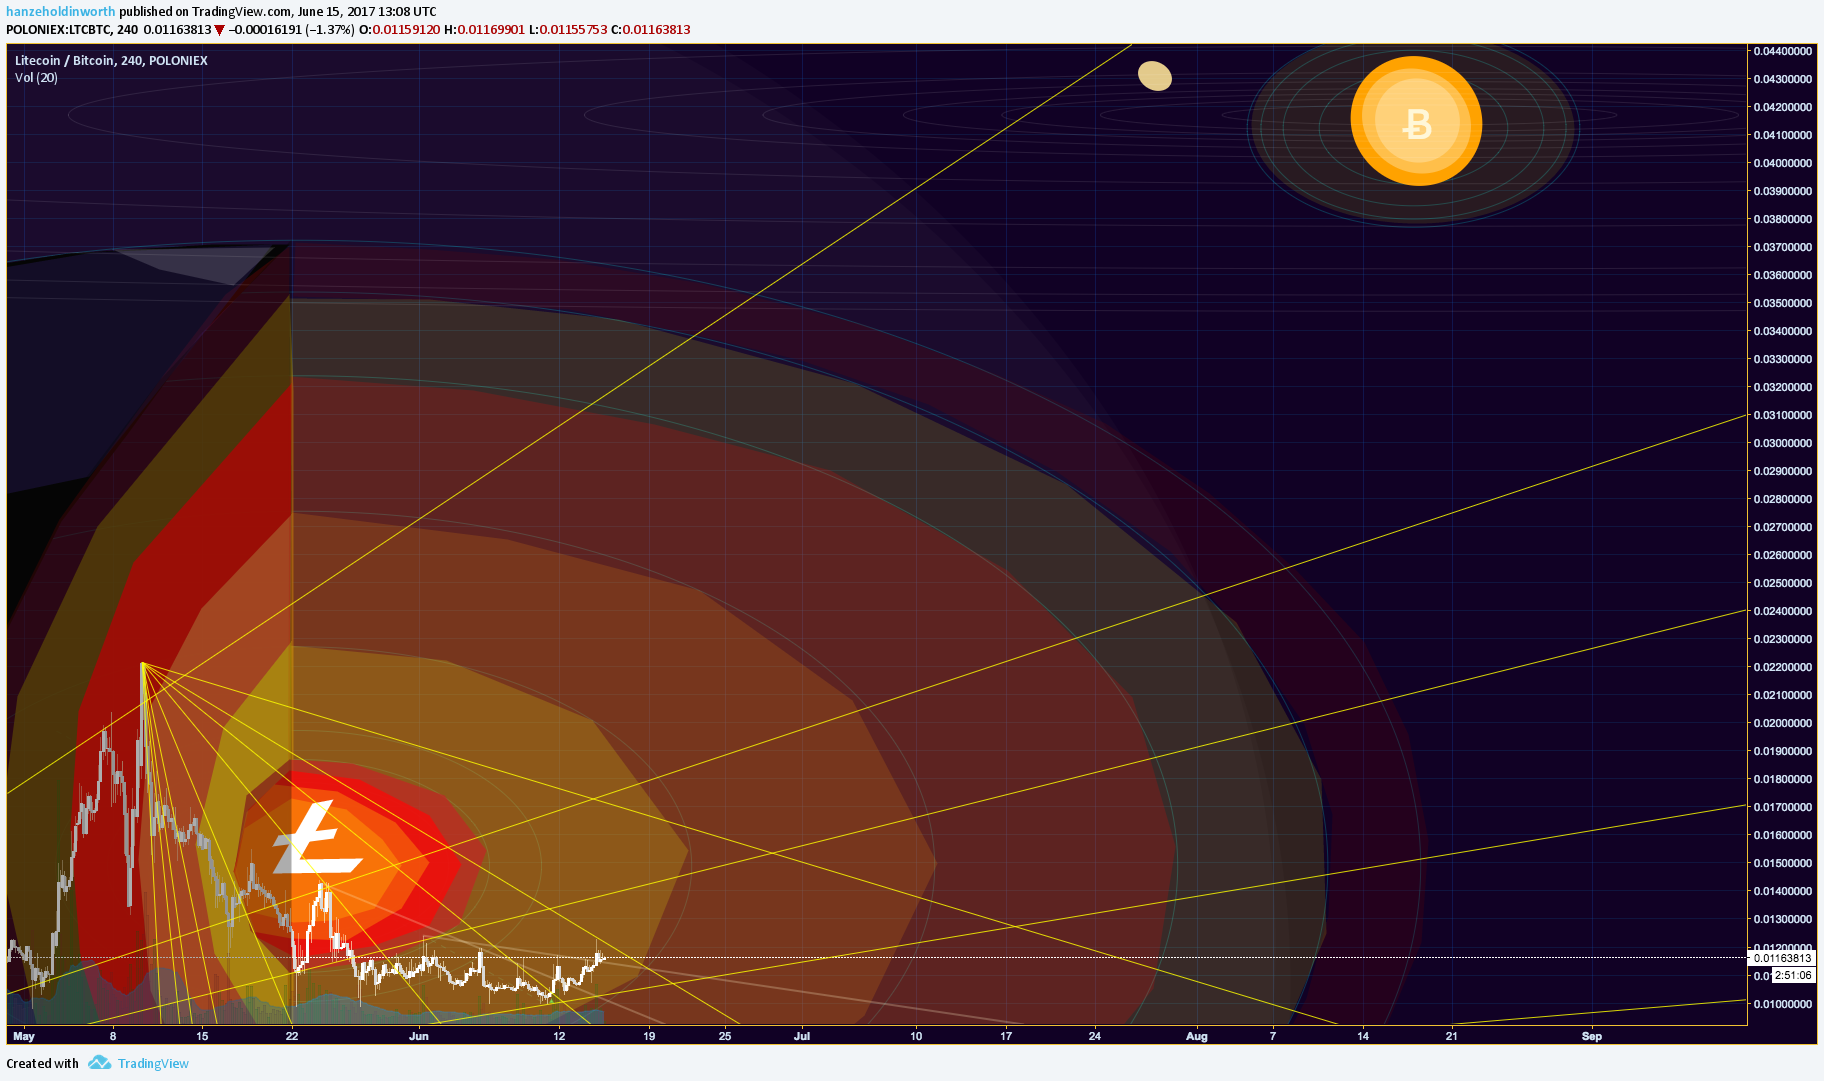Click the 0.03100000 price axis label
The image size is (1824, 1081).
pos(1782,415)
